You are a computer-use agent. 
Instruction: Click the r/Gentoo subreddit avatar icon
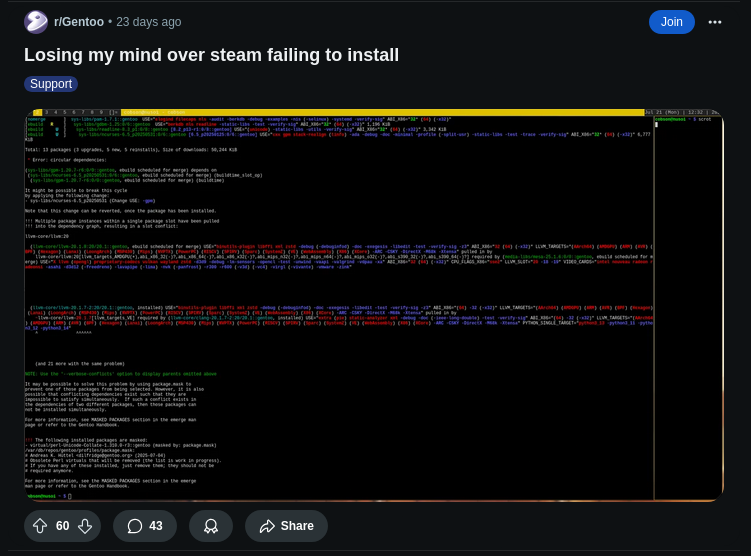(x=36, y=22)
